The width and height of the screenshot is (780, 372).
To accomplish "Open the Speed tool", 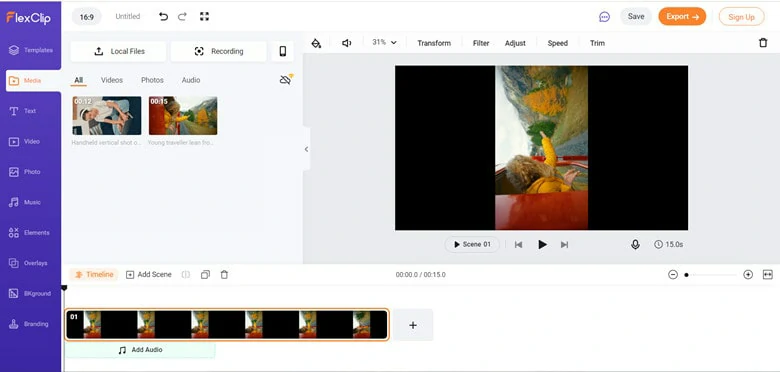I will (558, 43).
